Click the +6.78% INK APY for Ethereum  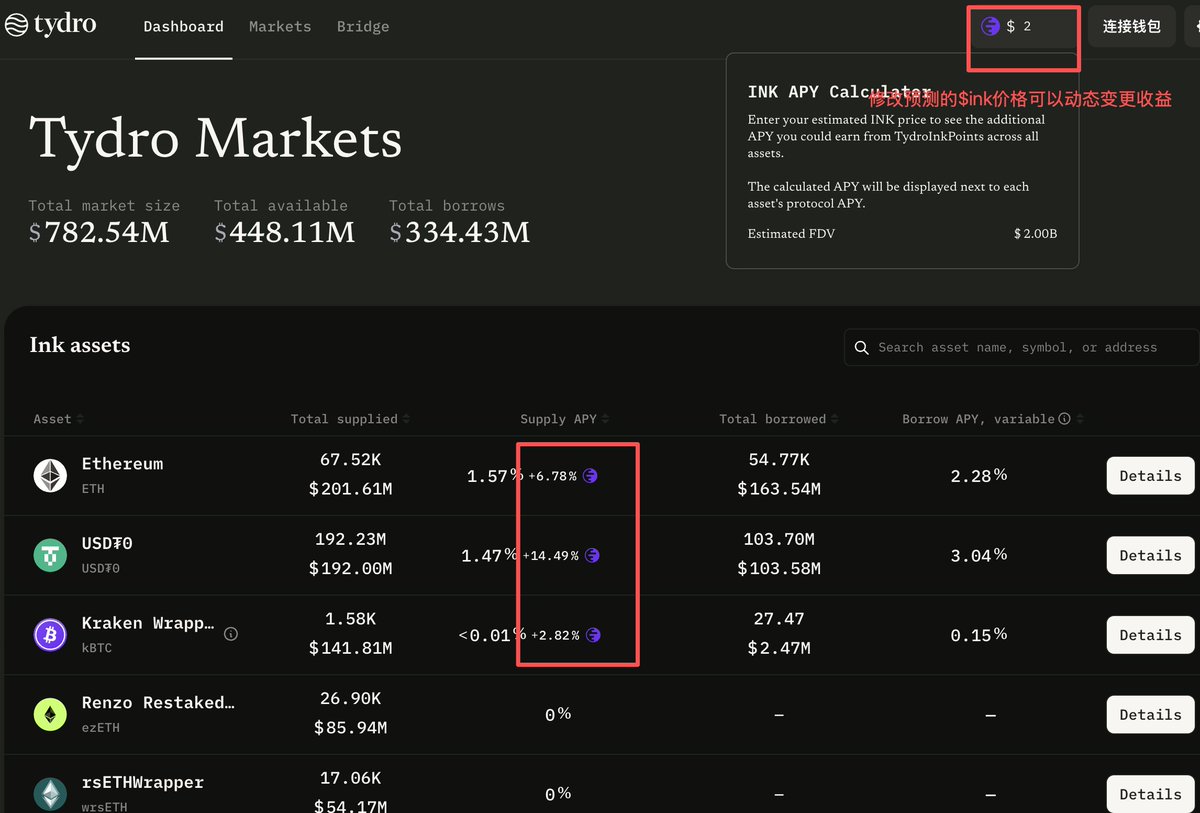tap(553, 476)
